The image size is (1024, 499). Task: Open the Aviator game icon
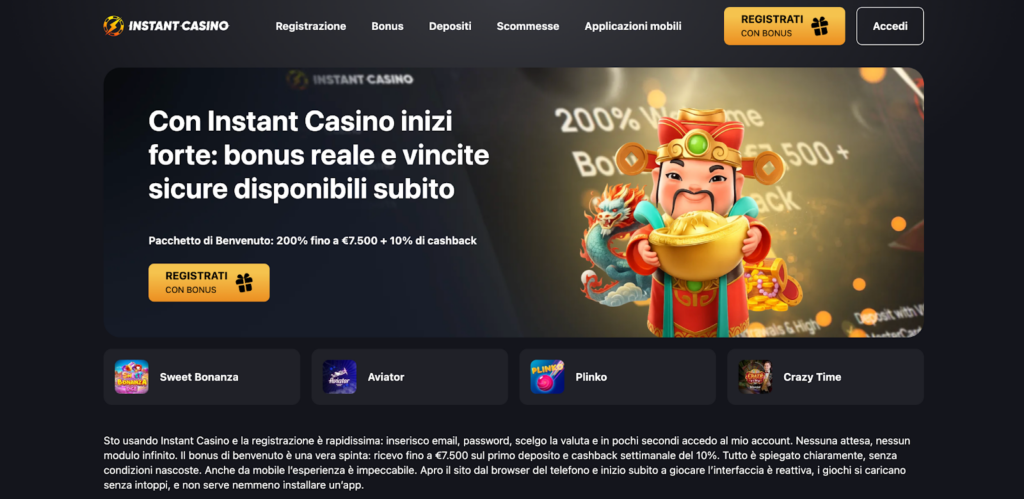click(x=340, y=377)
